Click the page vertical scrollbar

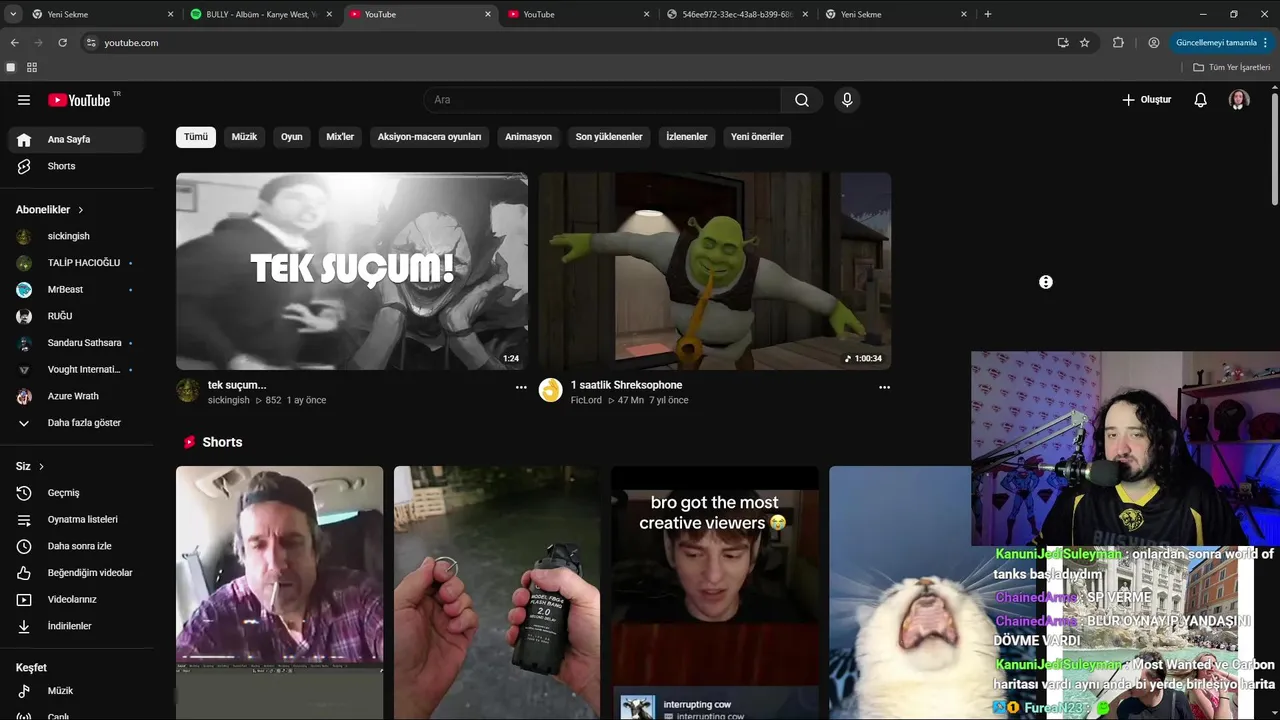coord(1275,150)
